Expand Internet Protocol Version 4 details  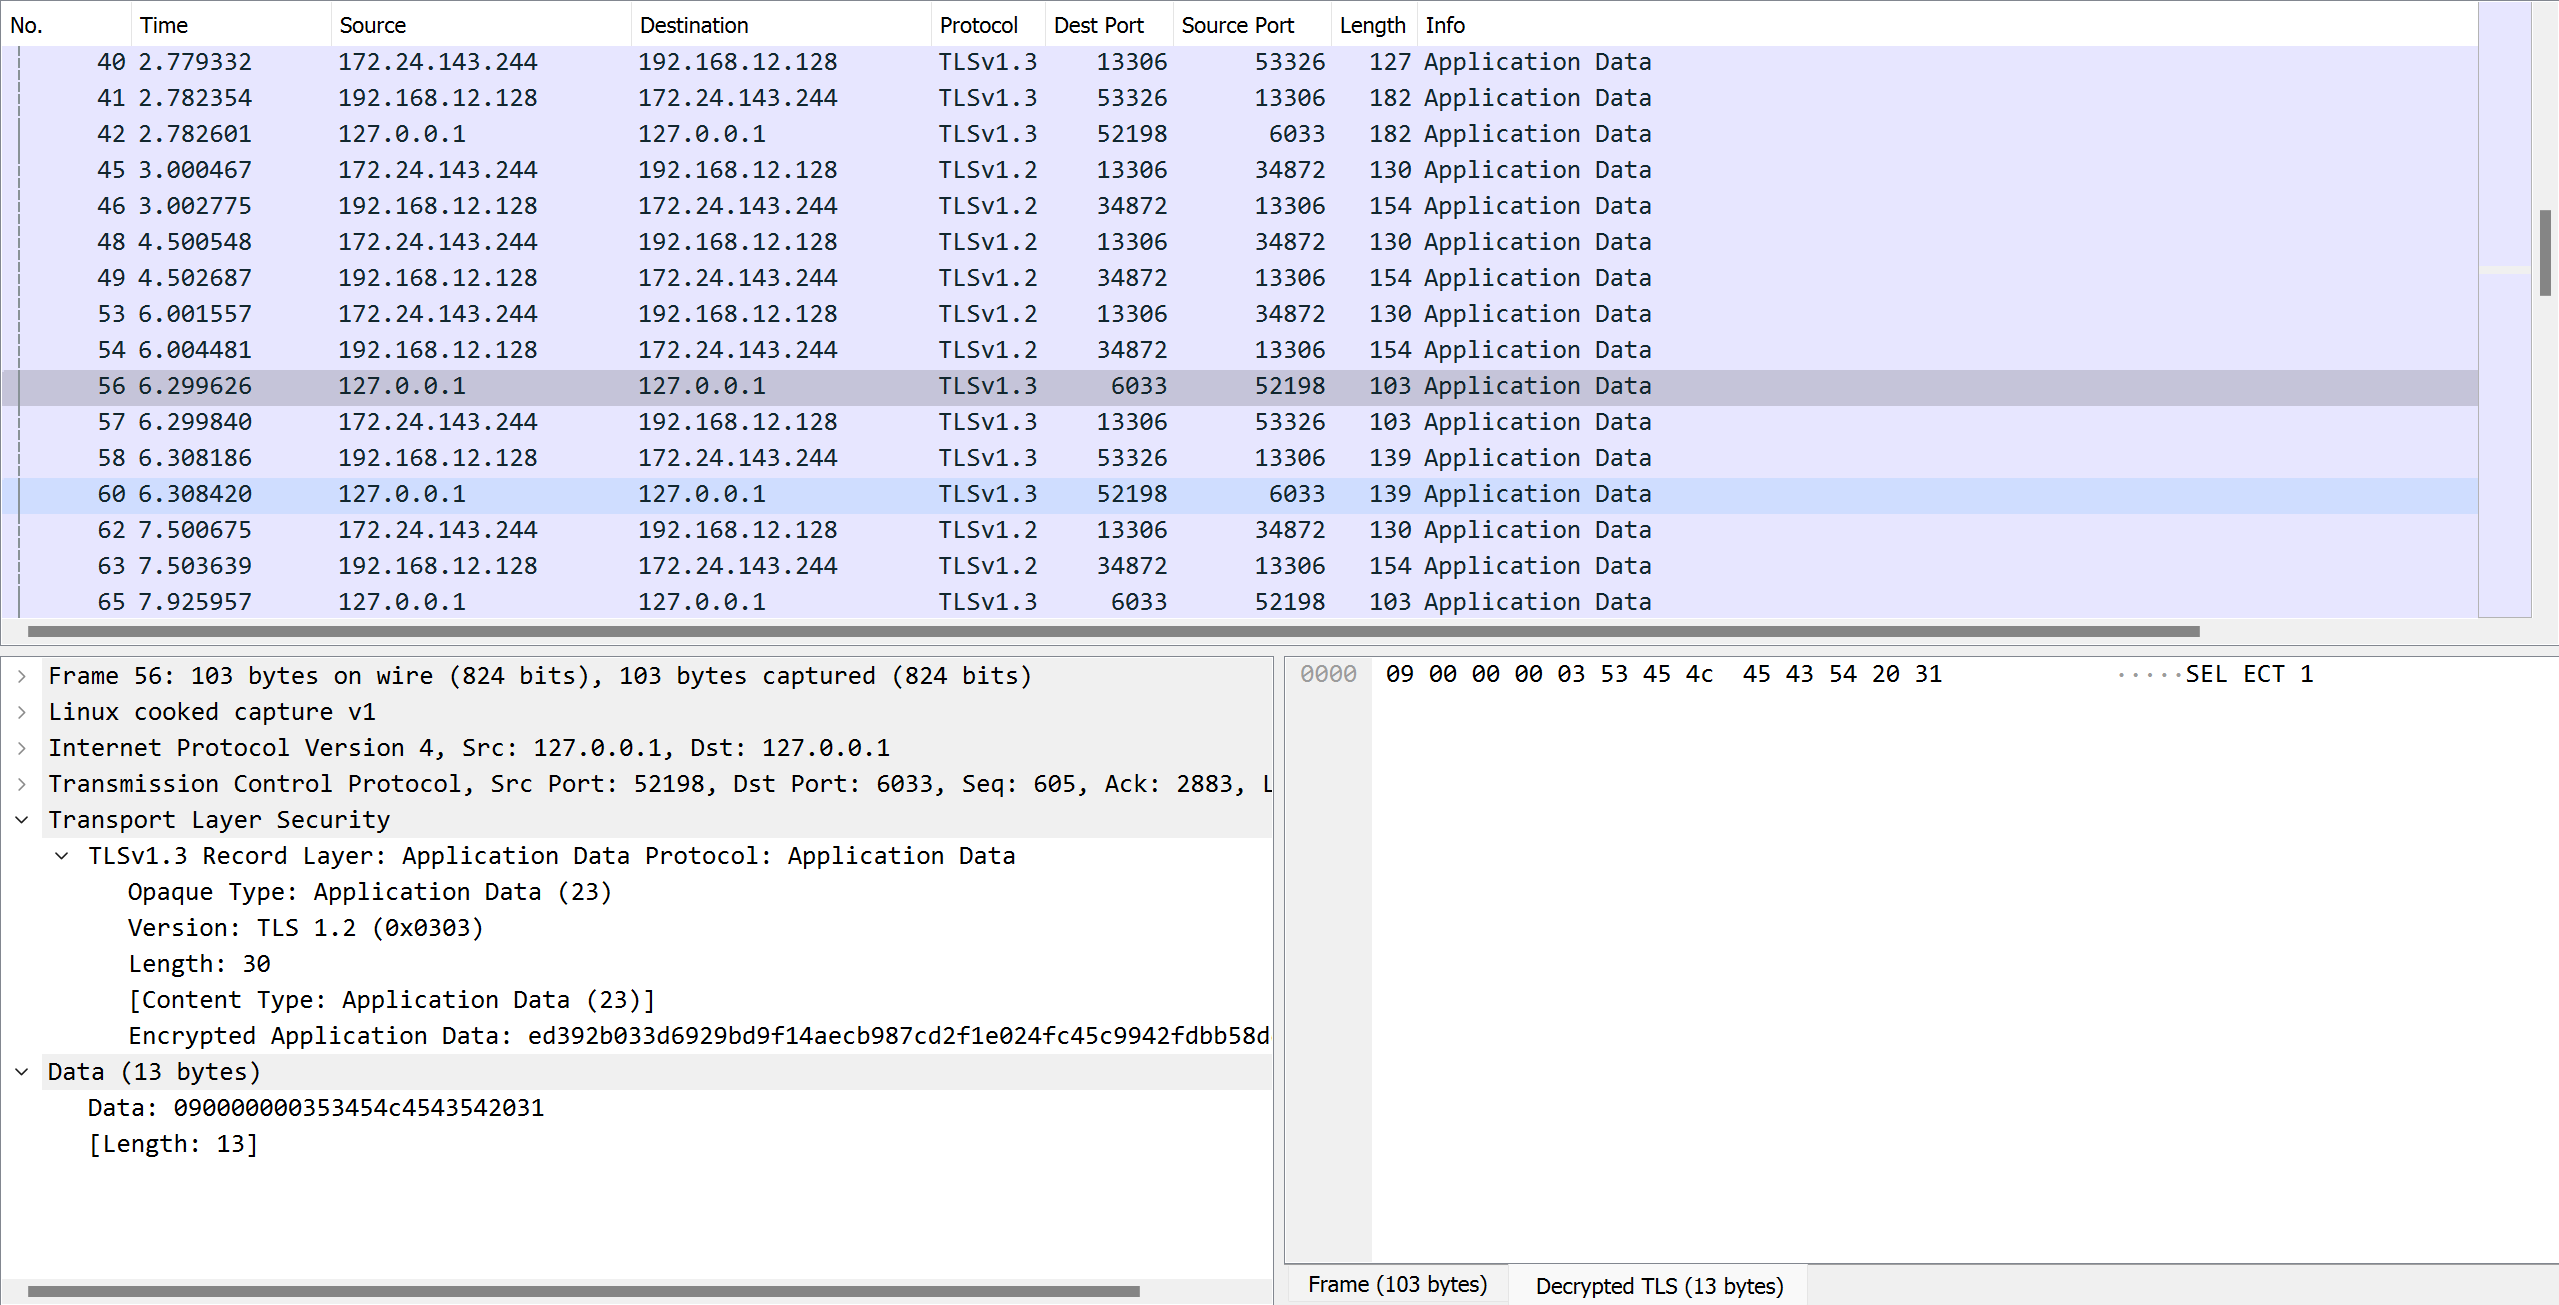tap(22, 747)
